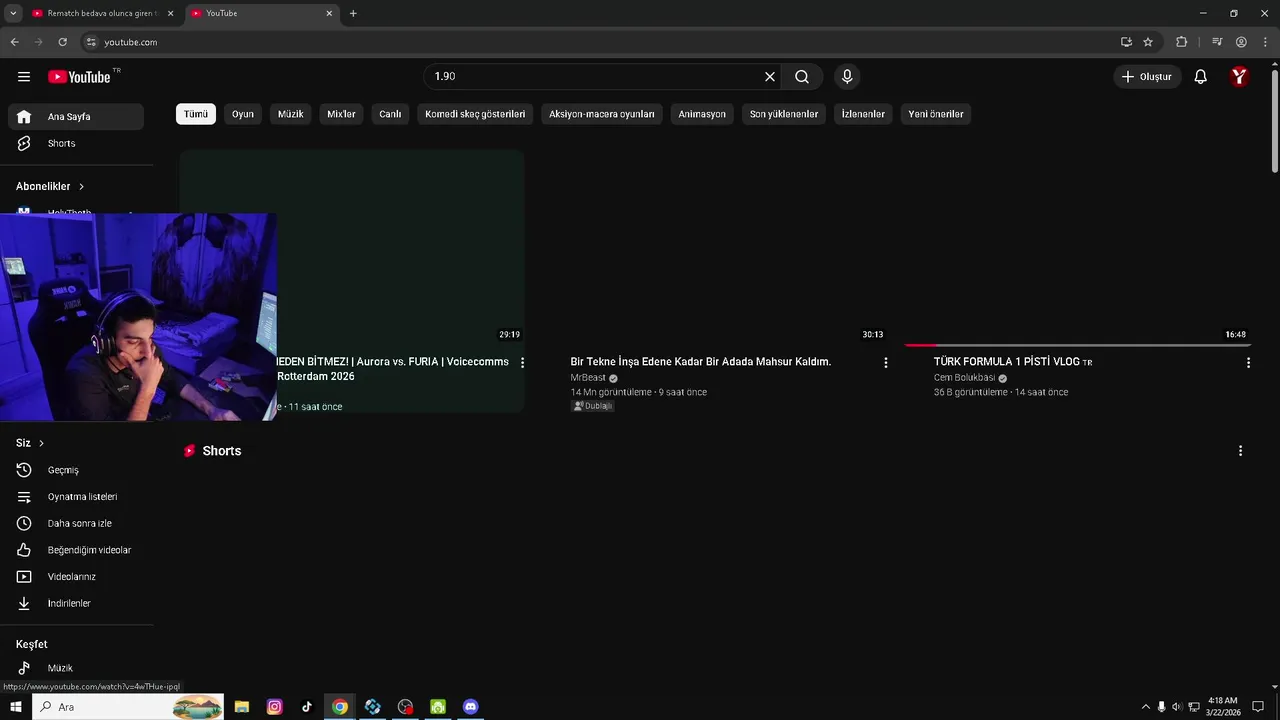This screenshot has height=720, width=1280.
Task: Go to Ana Sayfa in sidebar
Action: tap(76, 117)
